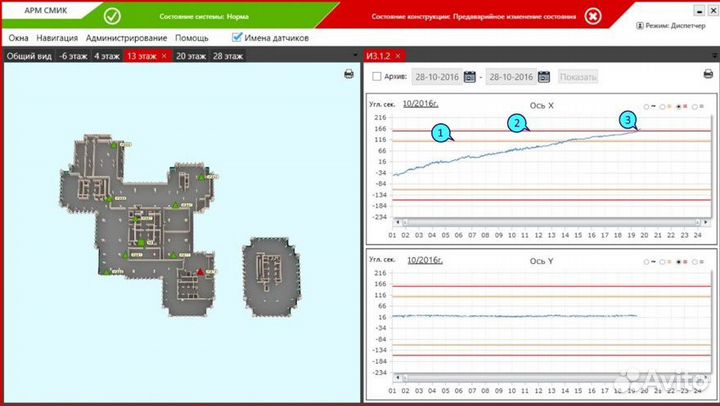Open the Администрирование menu
The image size is (720, 406).
[127, 37]
